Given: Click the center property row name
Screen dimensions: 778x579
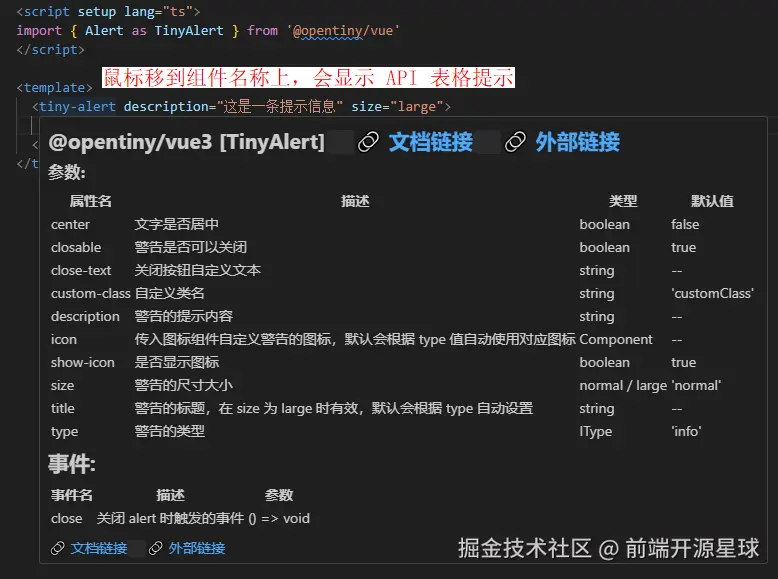Looking at the screenshot, I should tap(70, 224).
